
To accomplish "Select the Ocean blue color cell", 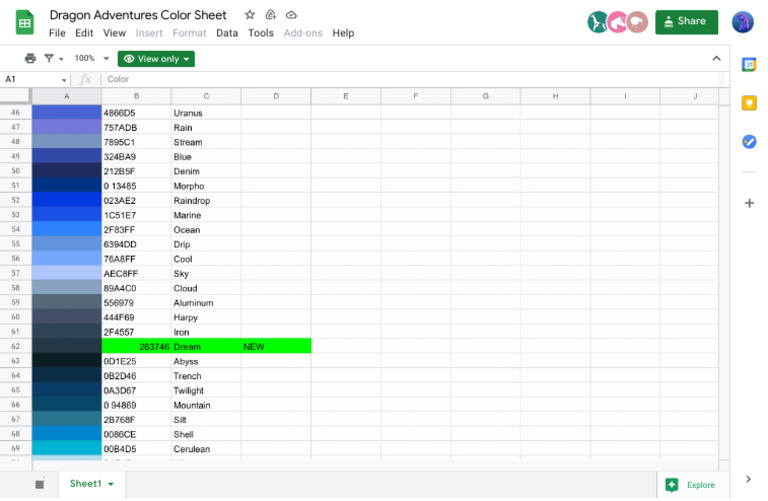I will coord(67,229).
